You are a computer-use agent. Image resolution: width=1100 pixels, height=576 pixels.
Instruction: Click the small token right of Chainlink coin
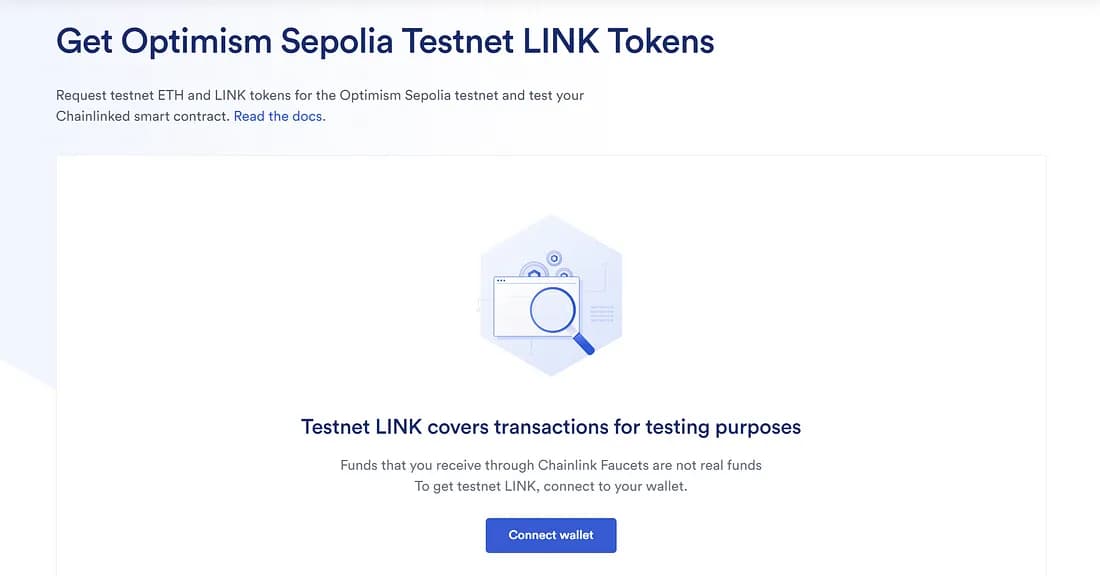564,275
